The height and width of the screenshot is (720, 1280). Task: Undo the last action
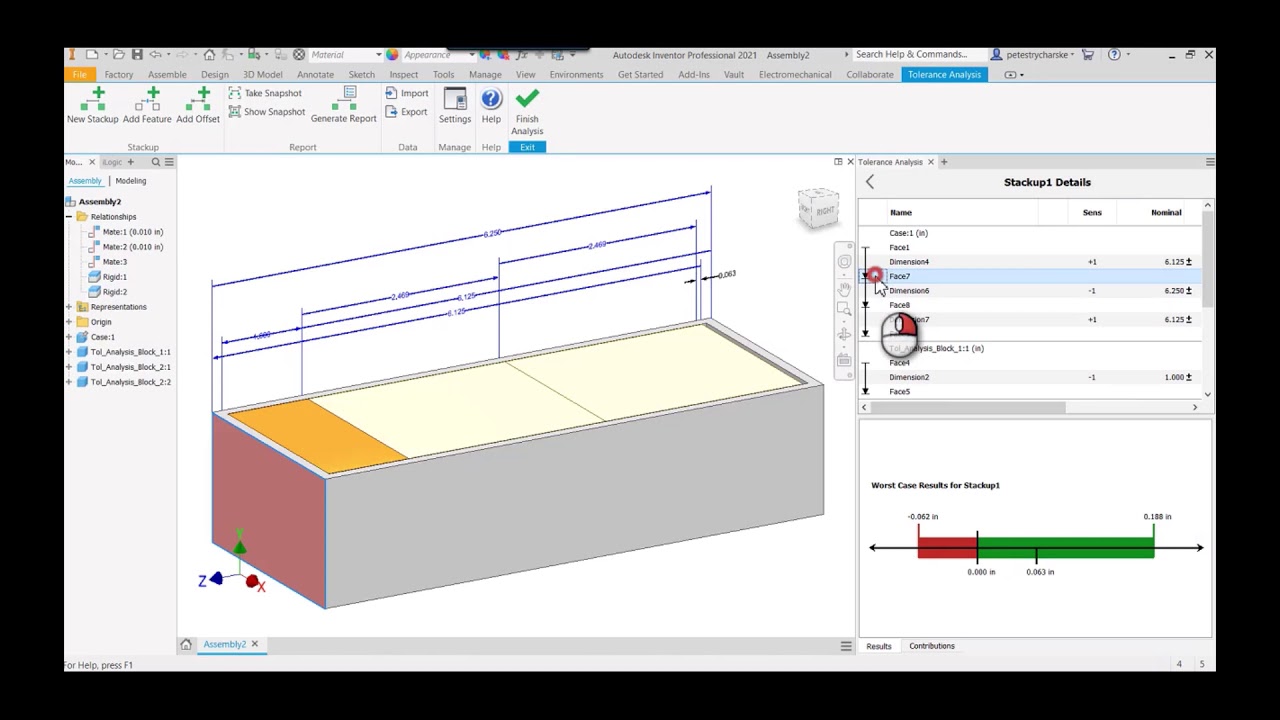point(156,54)
